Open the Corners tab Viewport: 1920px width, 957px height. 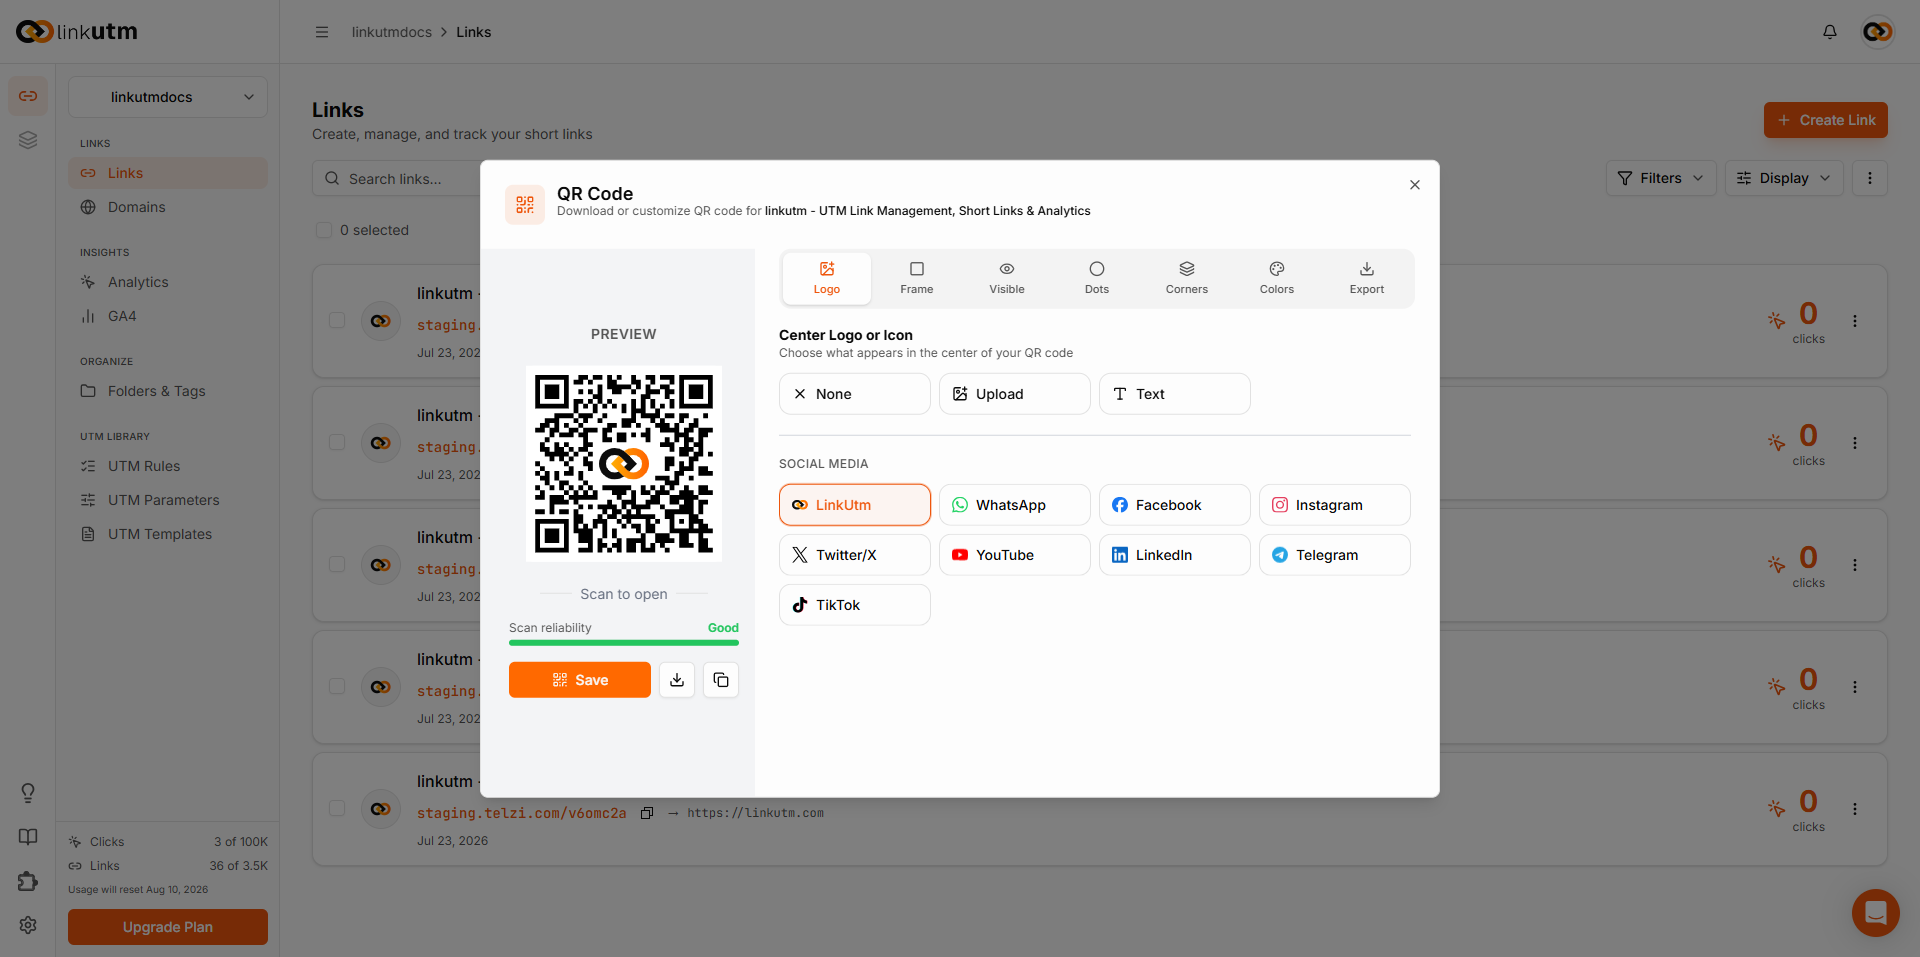click(1187, 278)
